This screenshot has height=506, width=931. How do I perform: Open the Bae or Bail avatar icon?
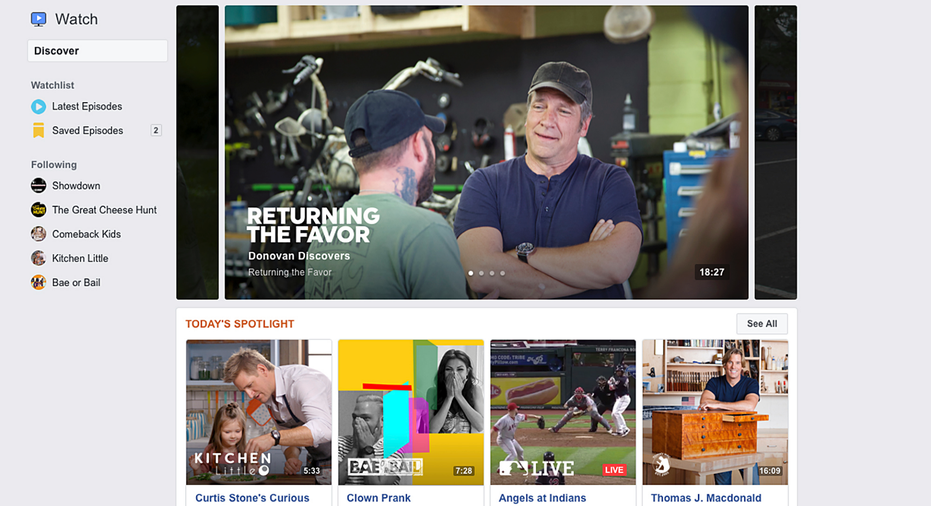(39, 283)
